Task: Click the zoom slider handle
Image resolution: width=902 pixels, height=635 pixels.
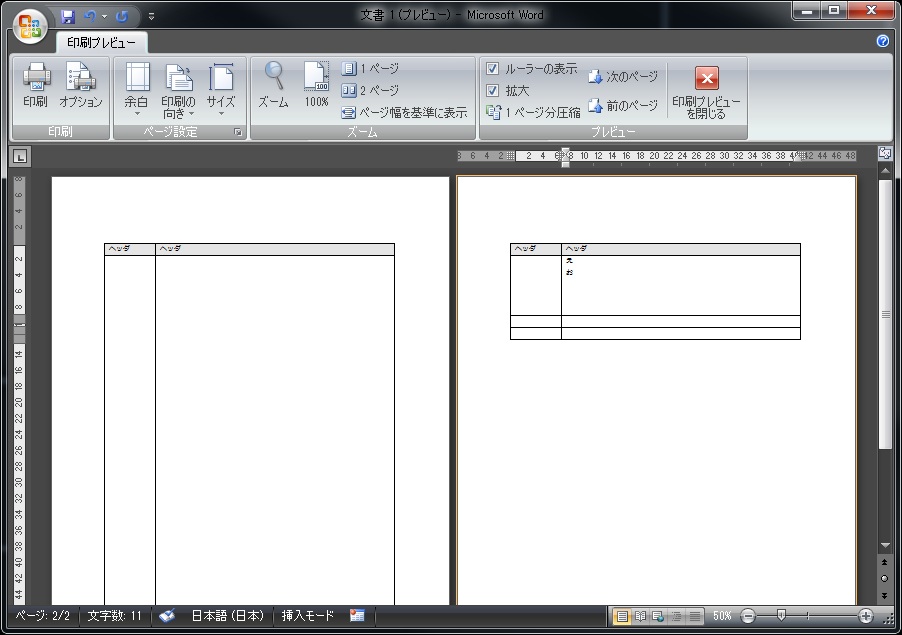Action: (781, 616)
